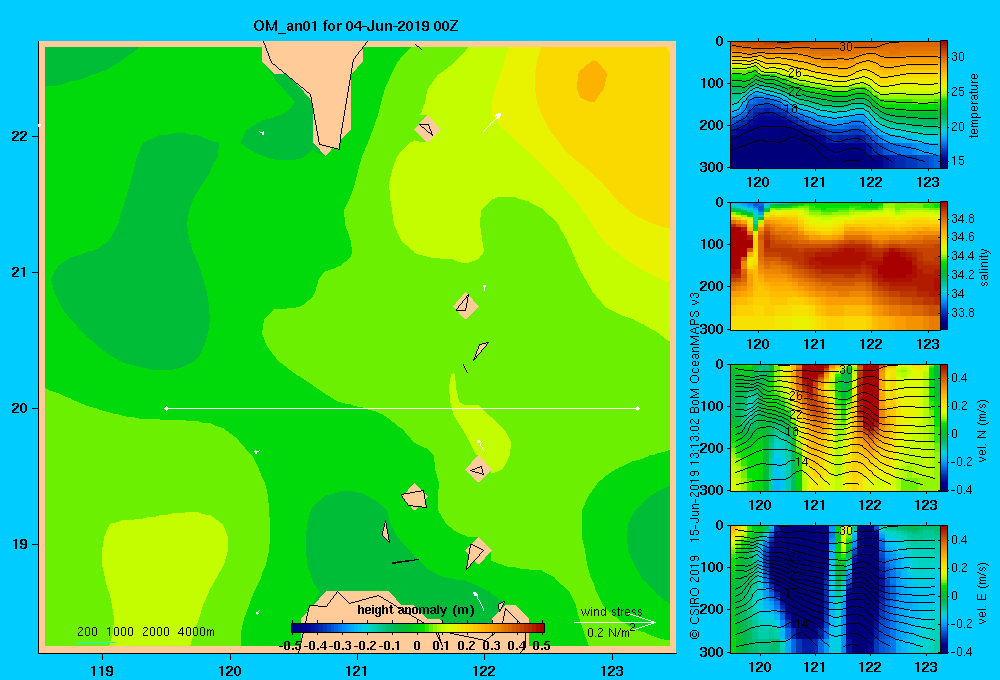The width and height of the screenshot is (1000, 680).
Task: Click the main map longitude label 121
Action: [x=357, y=670]
